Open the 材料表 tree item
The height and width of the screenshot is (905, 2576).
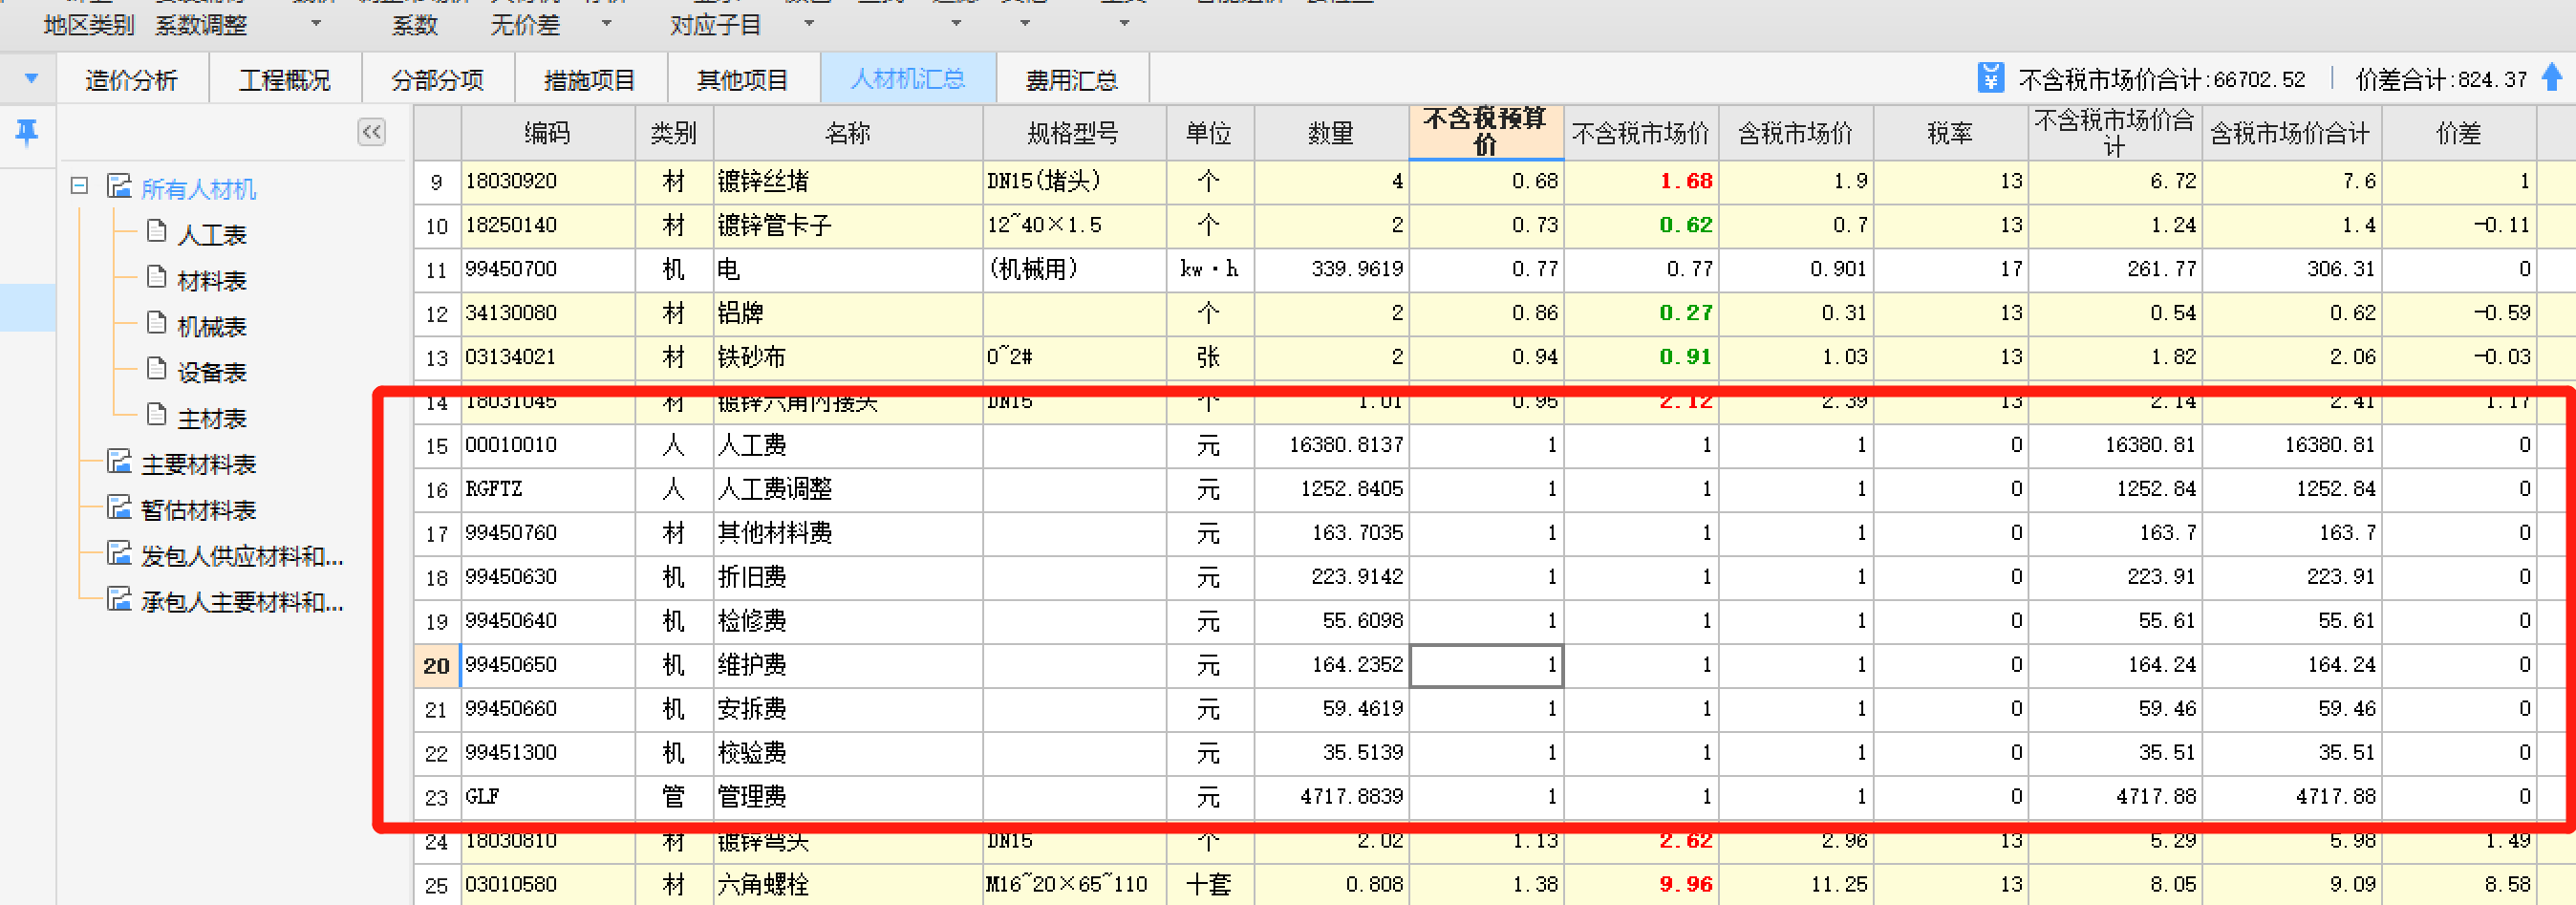pyautogui.click(x=212, y=281)
